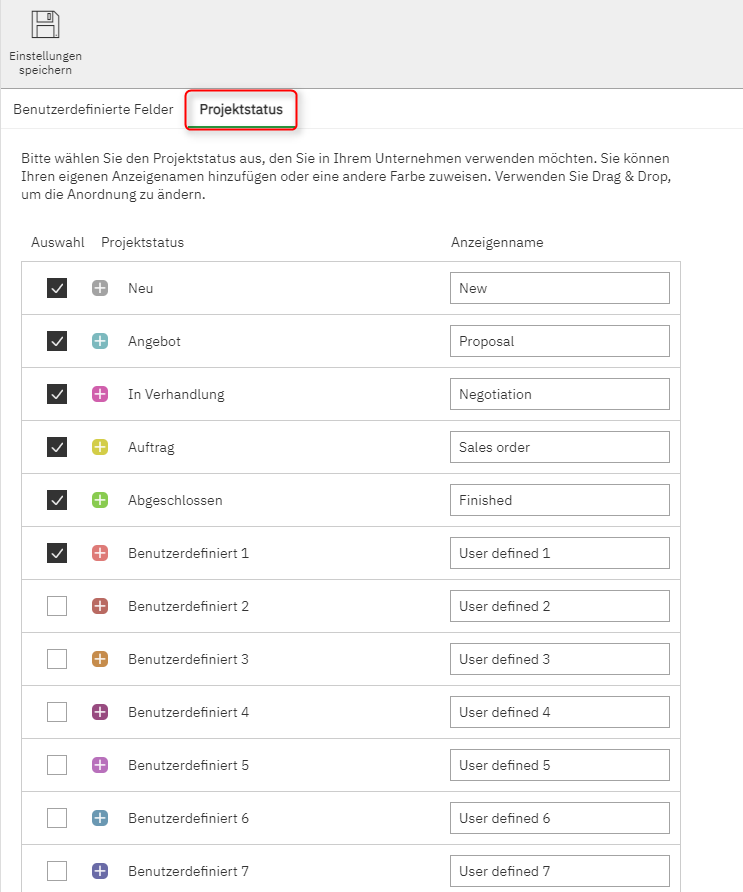Image resolution: width=743 pixels, height=892 pixels.
Task: Click the red color swatch for Benutzerdefiniert 1
Action: pyautogui.click(x=100, y=553)
